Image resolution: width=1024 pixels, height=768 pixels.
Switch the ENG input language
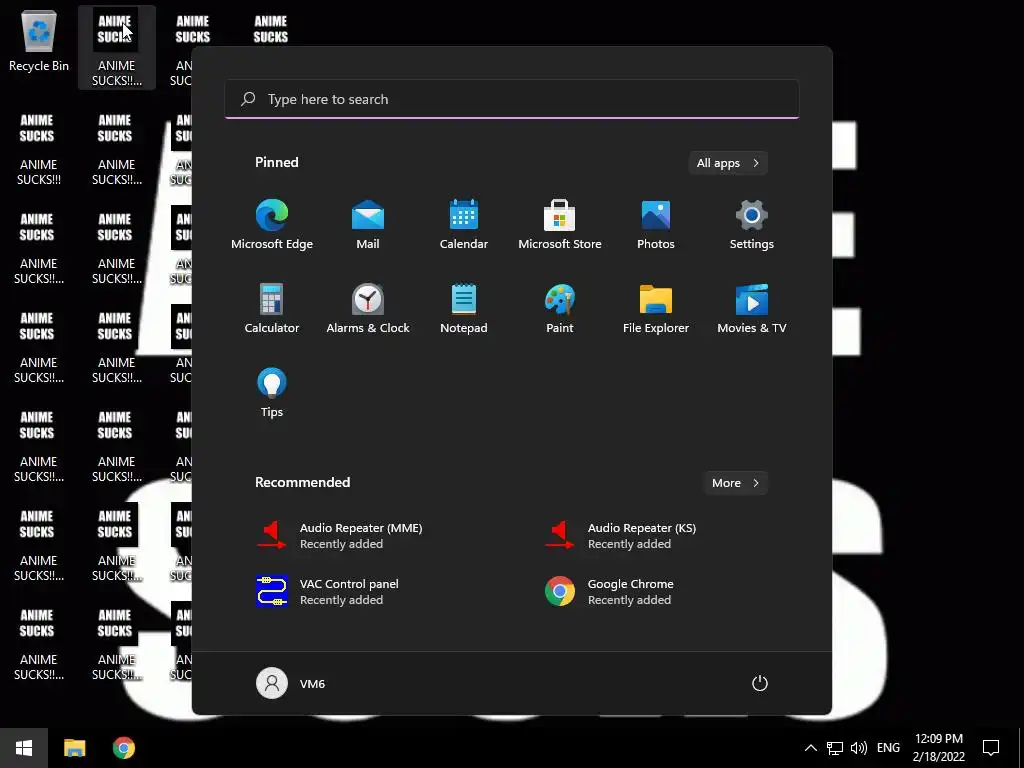tap(888, 748)
